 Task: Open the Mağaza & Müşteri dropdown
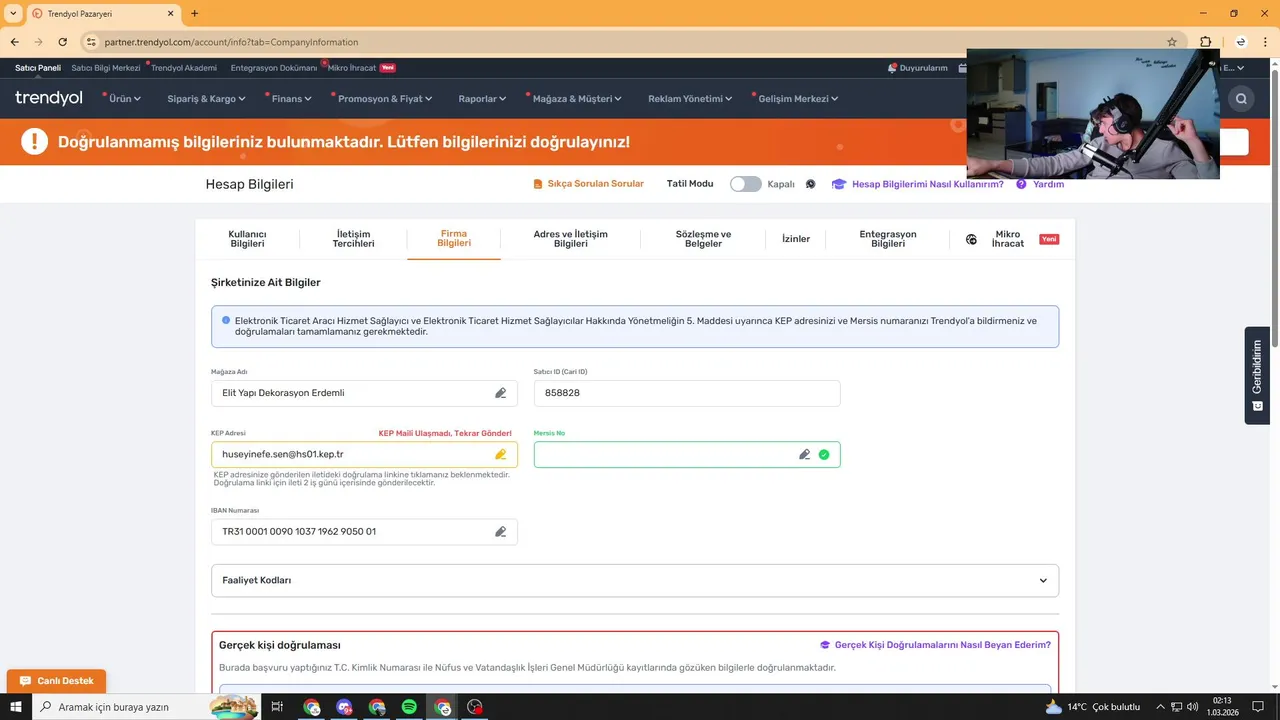[x=575, y=99]
